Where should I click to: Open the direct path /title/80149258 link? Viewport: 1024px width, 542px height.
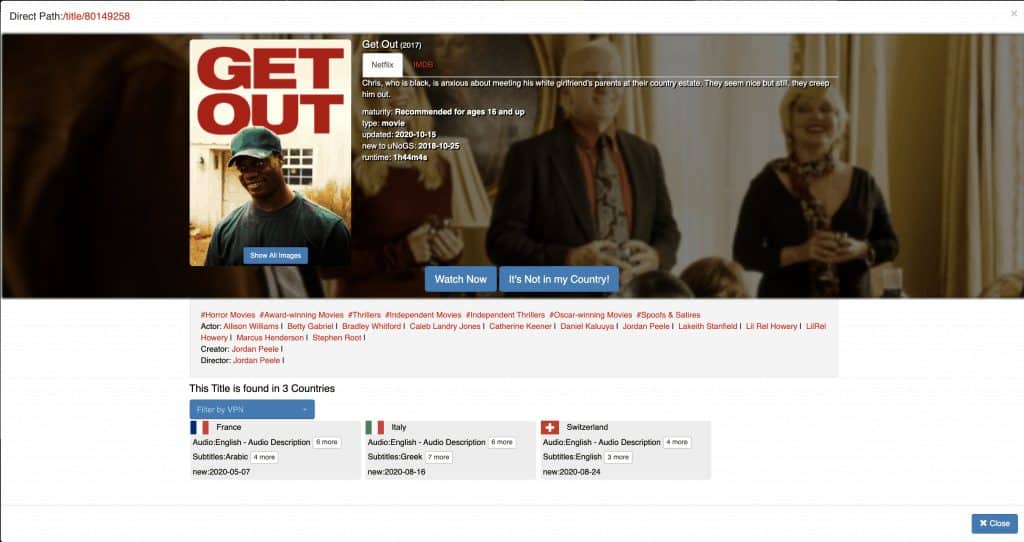(x=96, y=16)
